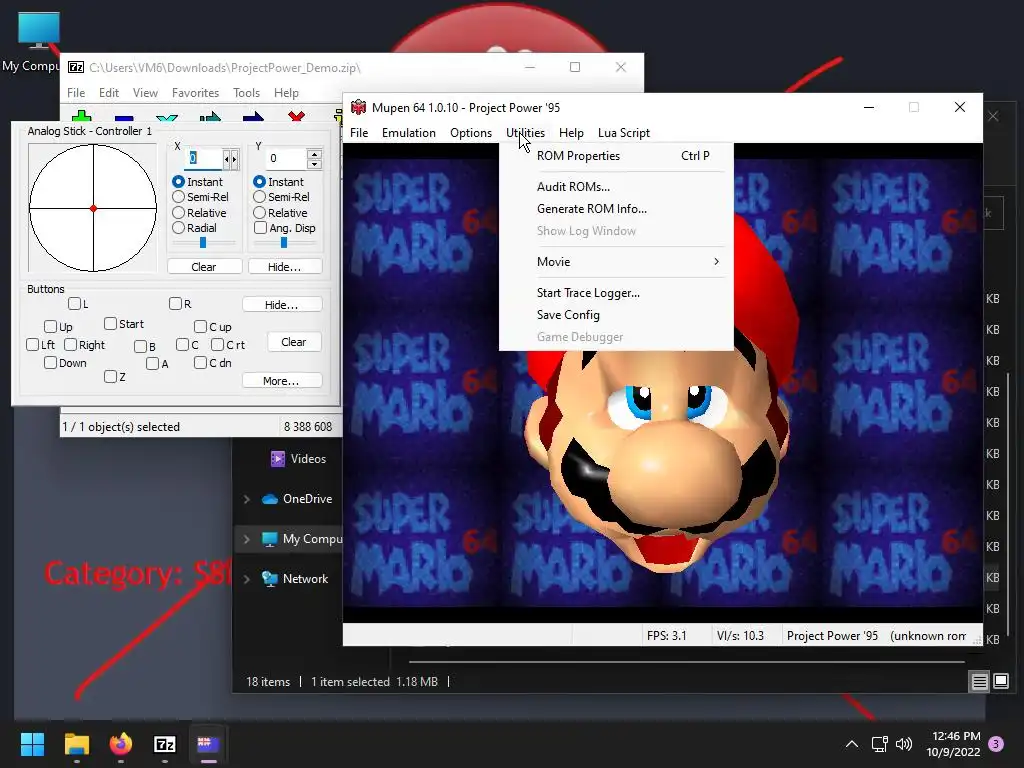Image resolution: width=1024 pixels, height=768 pixels.
Task: Open the Lua Script menu
Action: (x=624, y=133)
